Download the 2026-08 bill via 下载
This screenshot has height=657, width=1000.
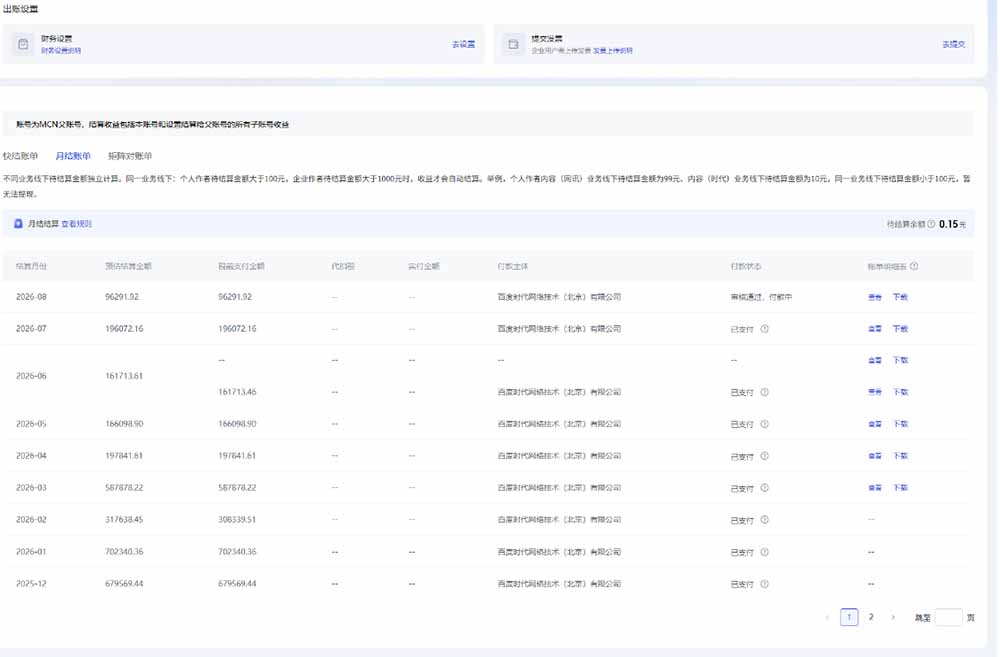click(x=900, y=297)
